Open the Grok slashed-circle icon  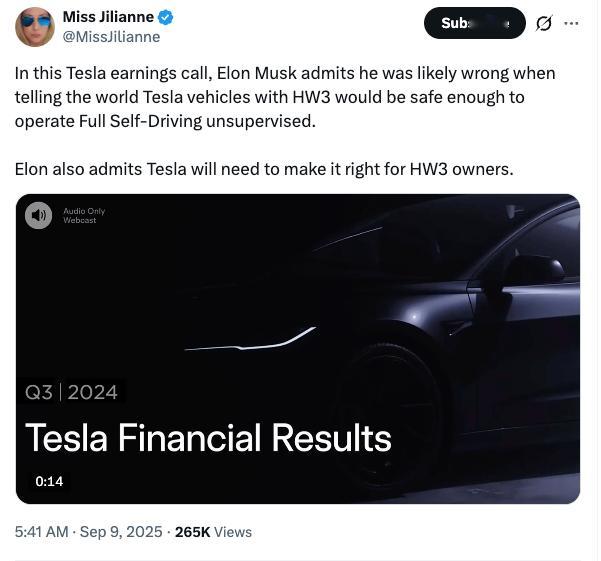544,23
